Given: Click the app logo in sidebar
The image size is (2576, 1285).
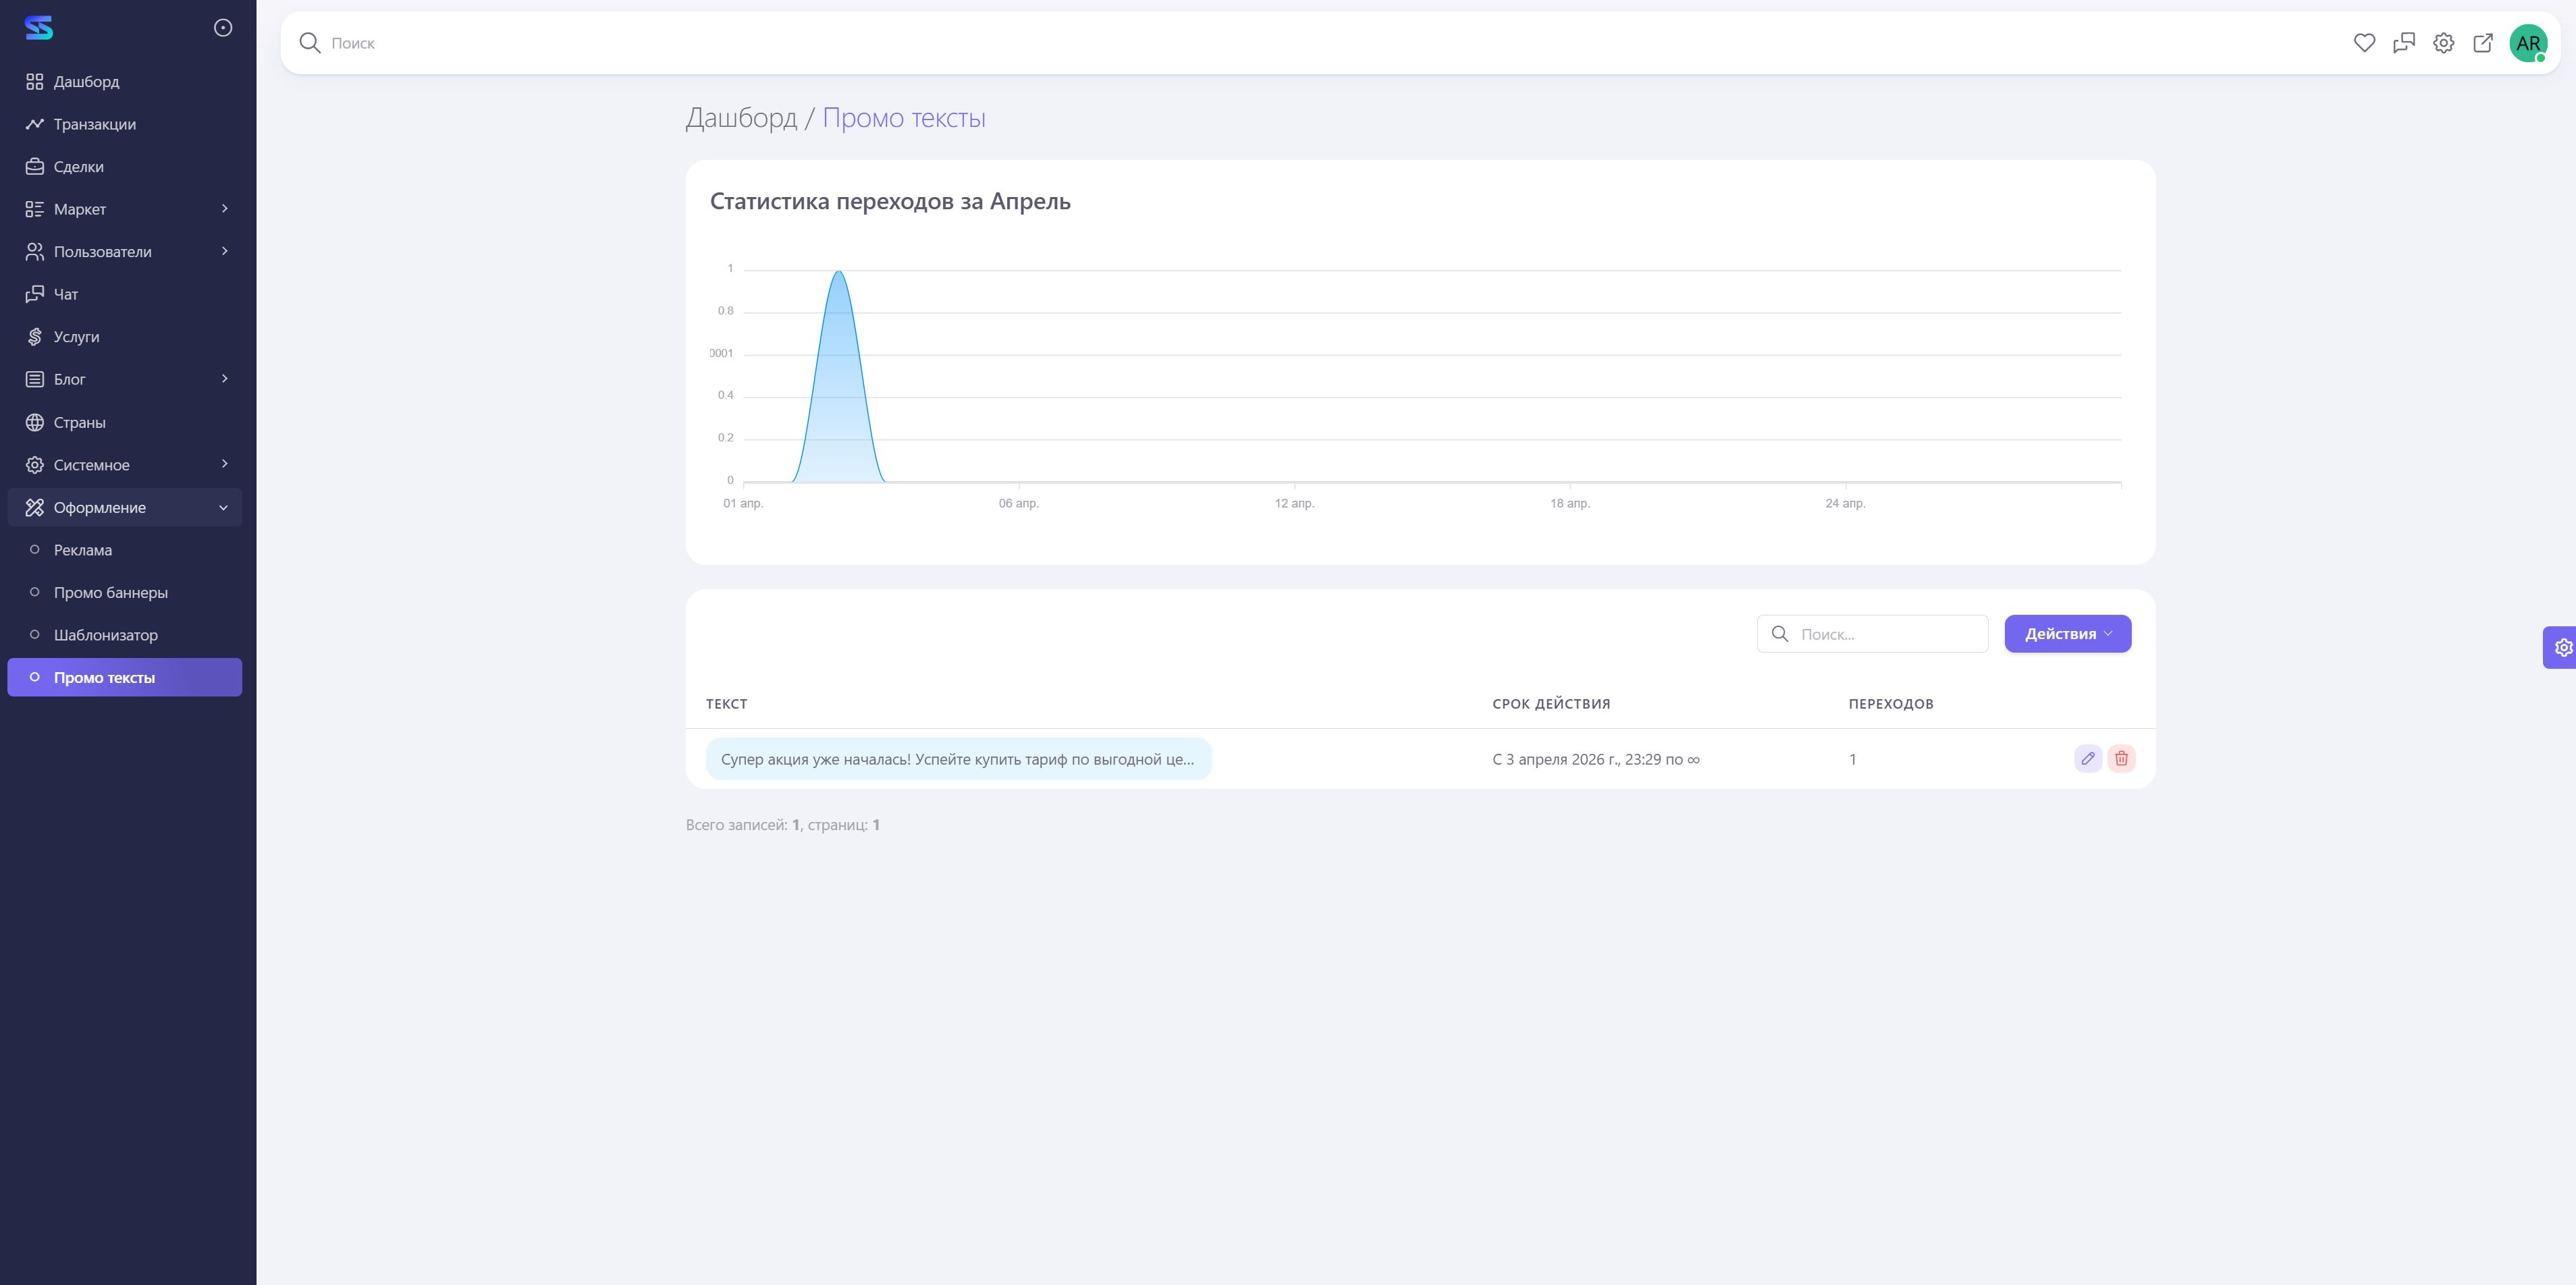Looking at the screenshot, I should pos(39,28).
